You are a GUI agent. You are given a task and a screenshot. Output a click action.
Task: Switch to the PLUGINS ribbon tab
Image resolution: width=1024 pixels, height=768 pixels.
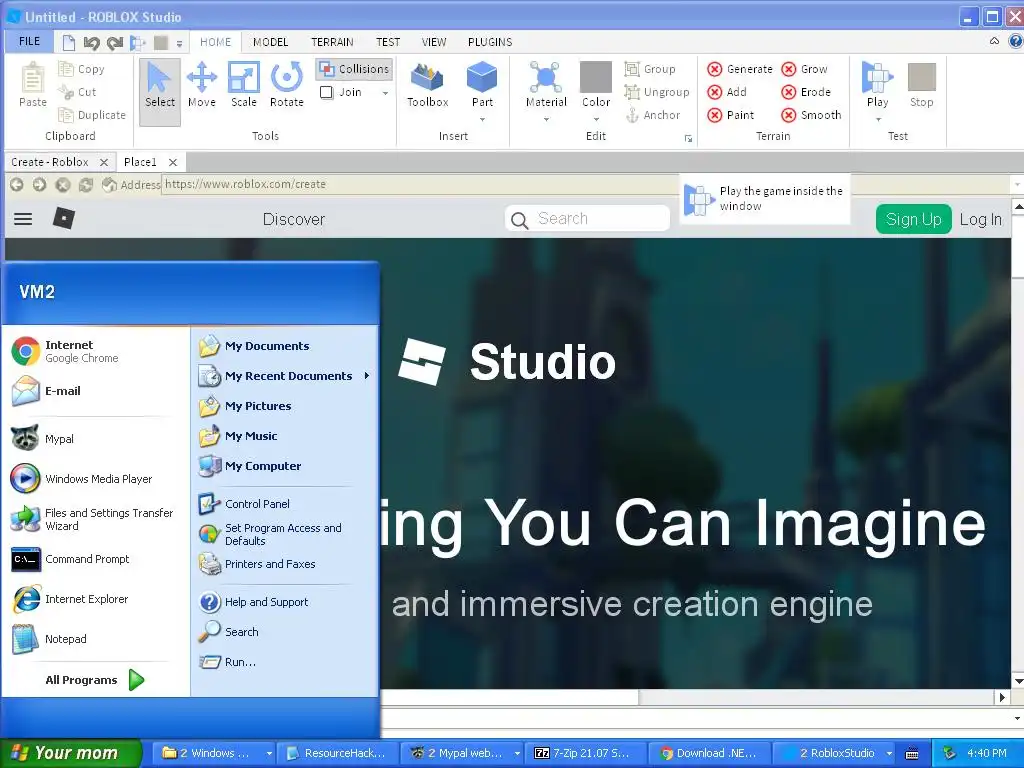[x=490, y=42]
